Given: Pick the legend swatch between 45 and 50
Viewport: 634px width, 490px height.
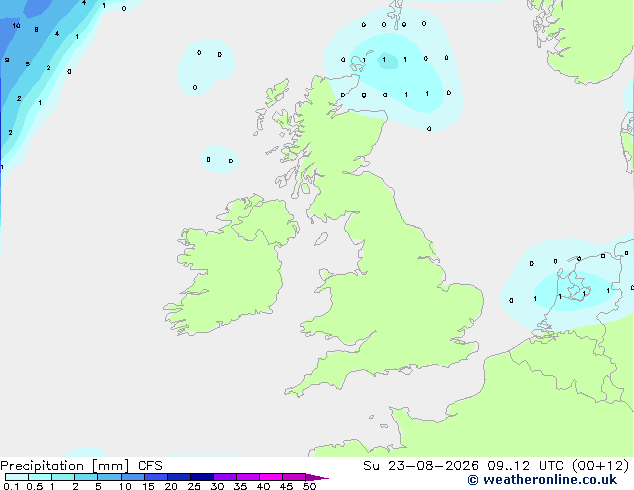Looking at the screenshot, I should (x=294, y=477).
